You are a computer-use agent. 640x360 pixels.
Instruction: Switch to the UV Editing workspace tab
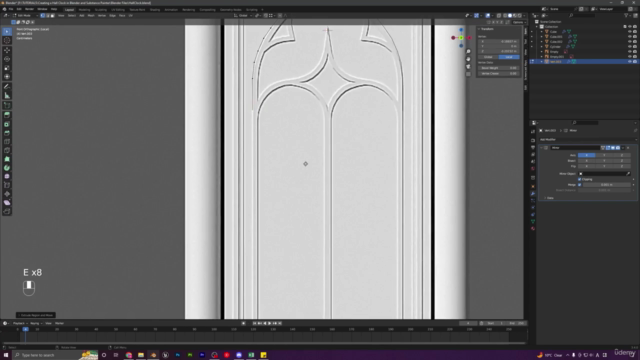[x=118, y=9]
